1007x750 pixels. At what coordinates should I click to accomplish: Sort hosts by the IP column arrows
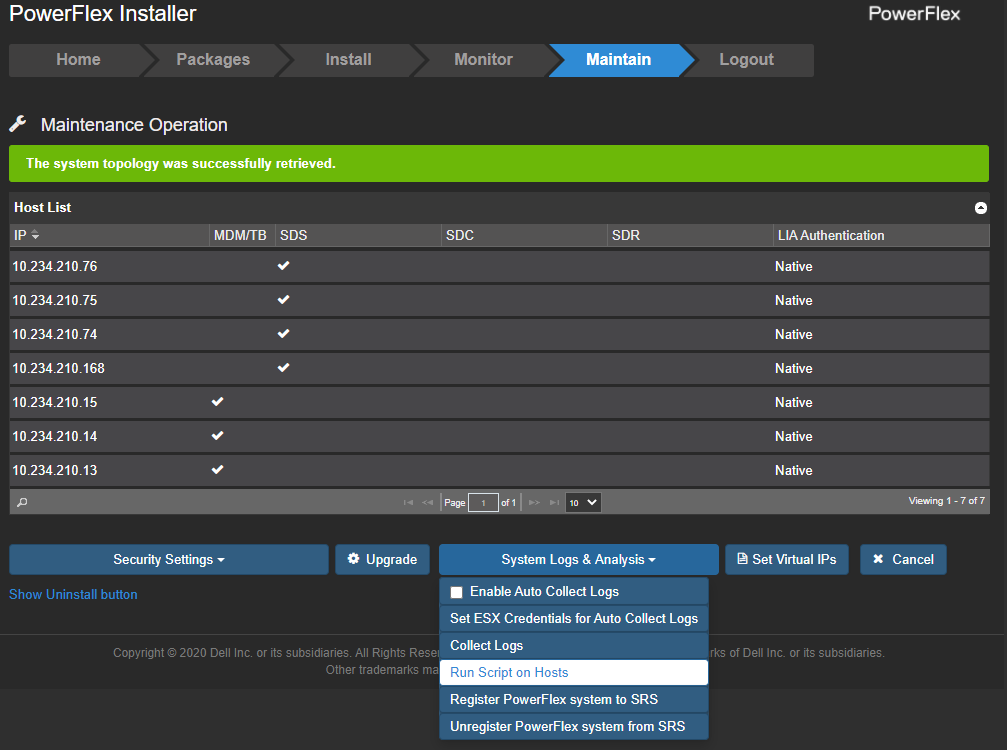(x=36, y=235)
